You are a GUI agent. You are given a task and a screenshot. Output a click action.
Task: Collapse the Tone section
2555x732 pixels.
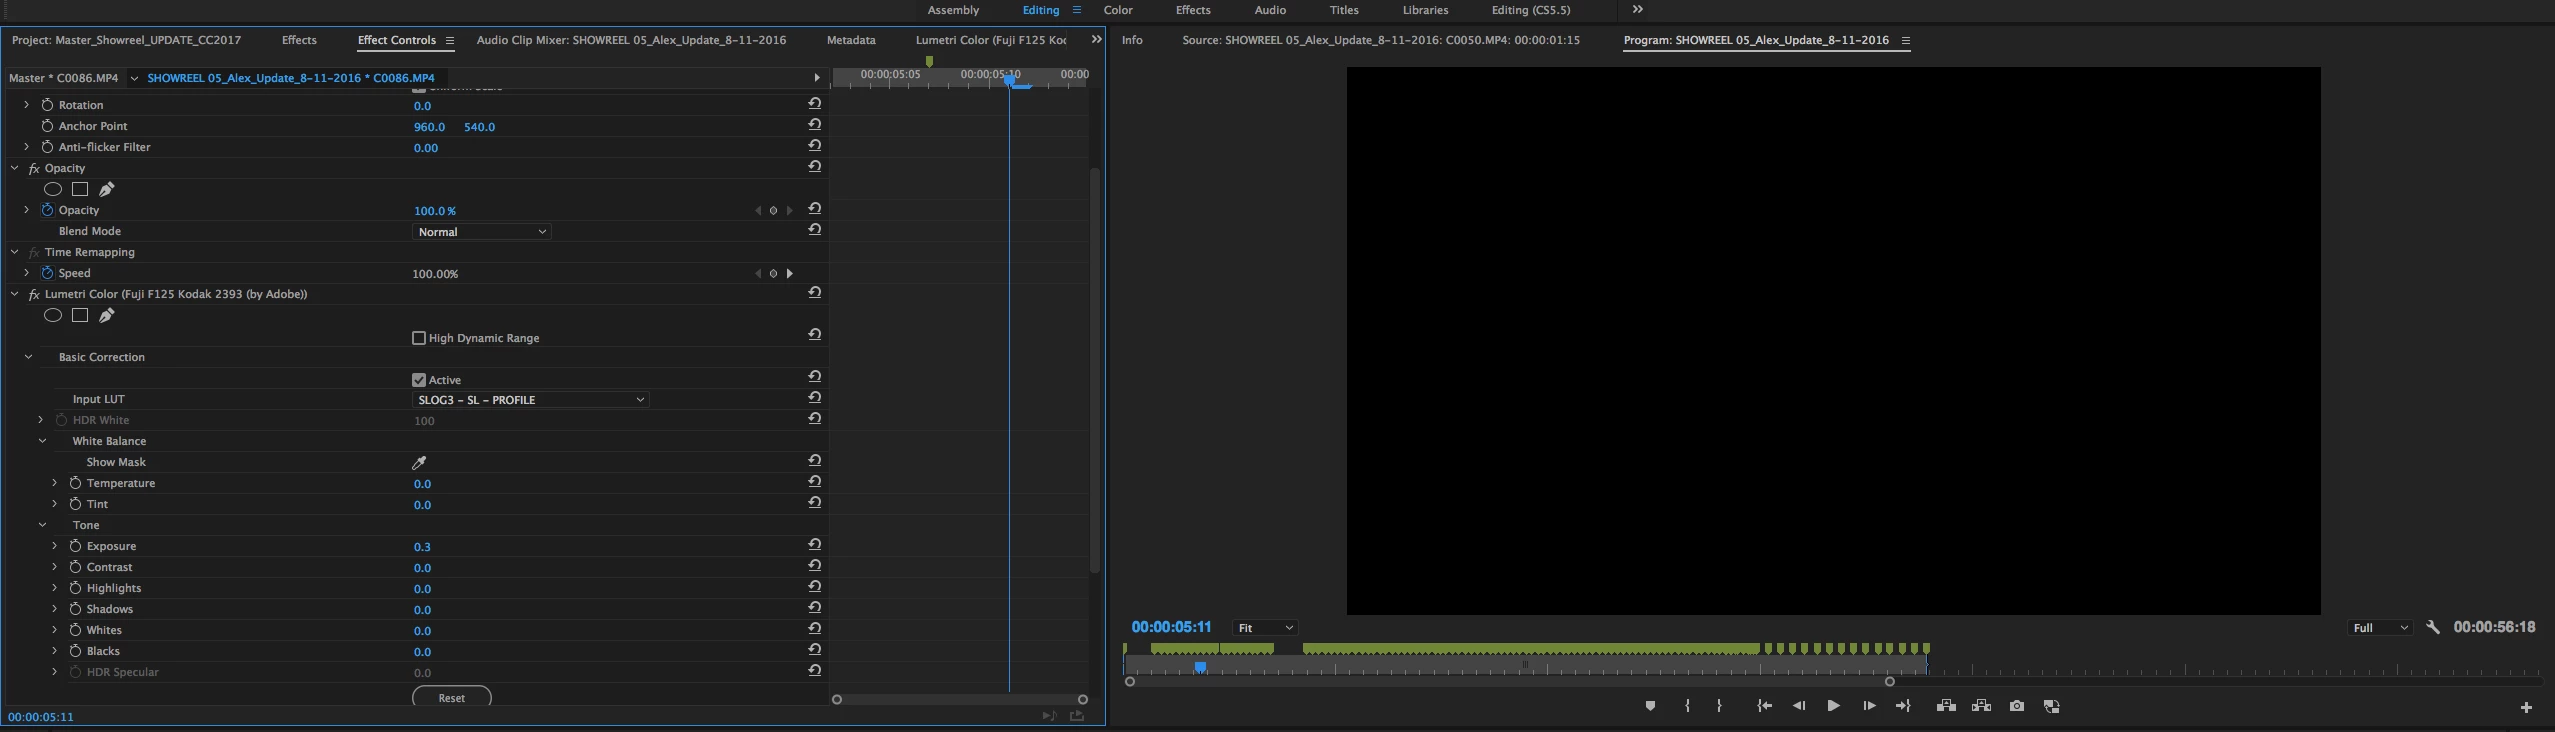[42, 525]
